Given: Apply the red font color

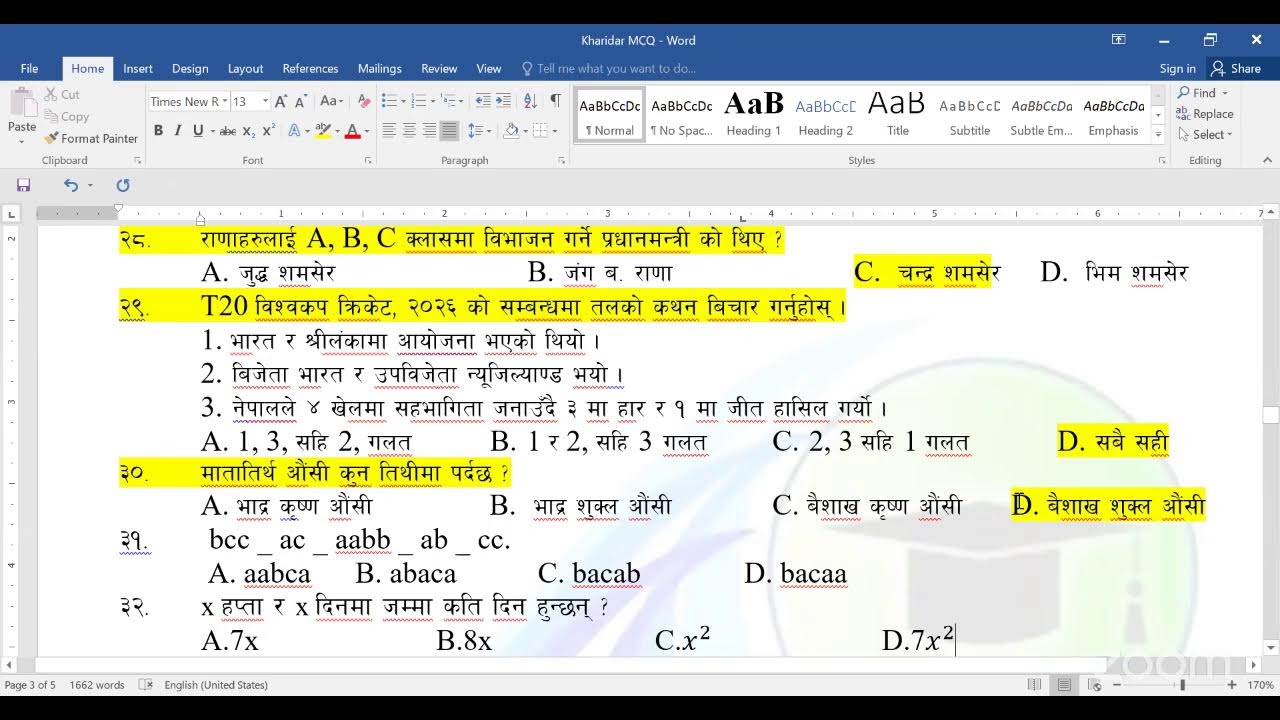Looking at the screenshot, I should 351,131.
